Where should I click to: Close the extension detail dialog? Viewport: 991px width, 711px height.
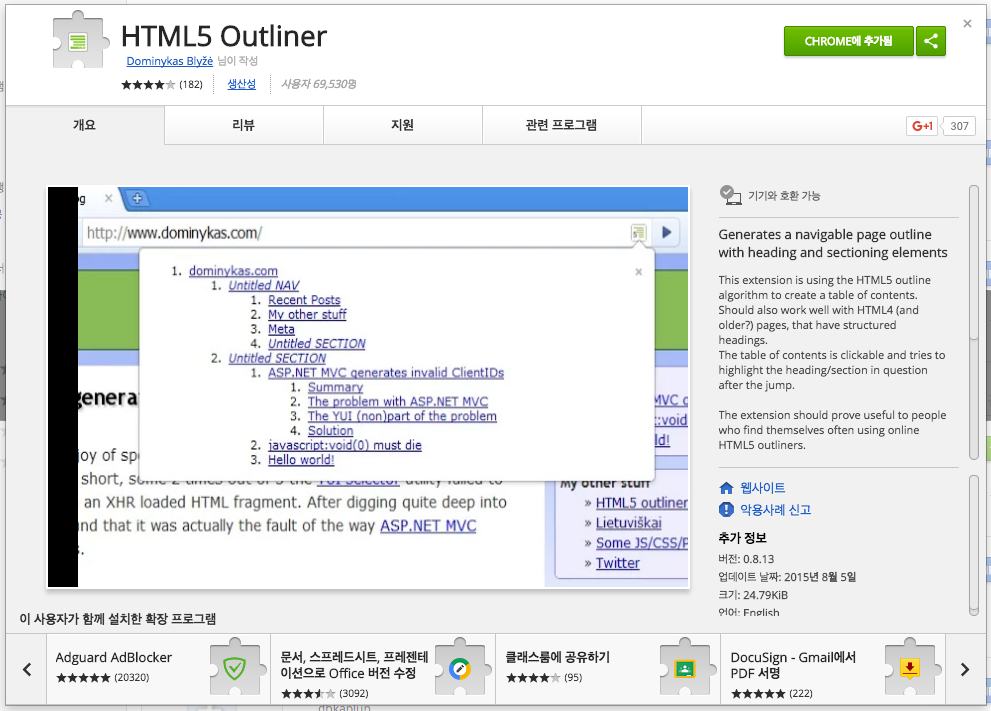967,23
